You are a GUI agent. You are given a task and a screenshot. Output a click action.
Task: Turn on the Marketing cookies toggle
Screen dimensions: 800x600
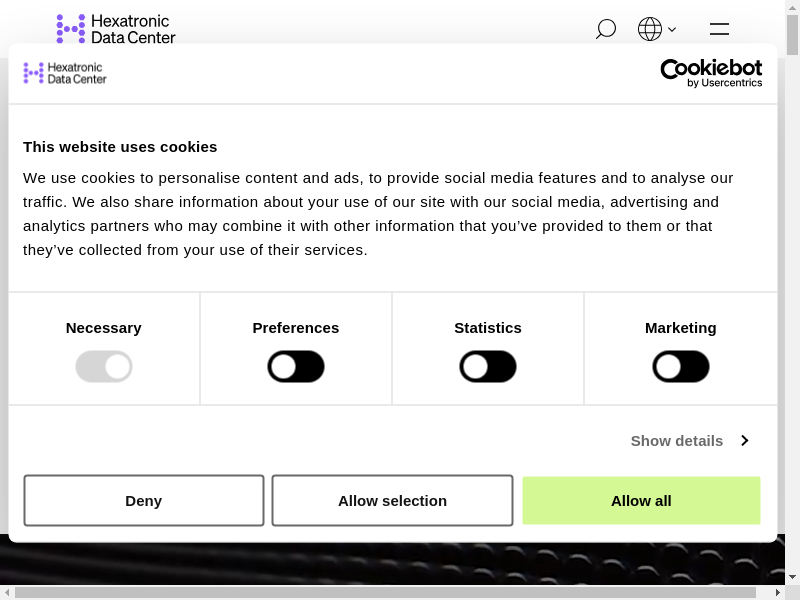click(x=681, y=367)
